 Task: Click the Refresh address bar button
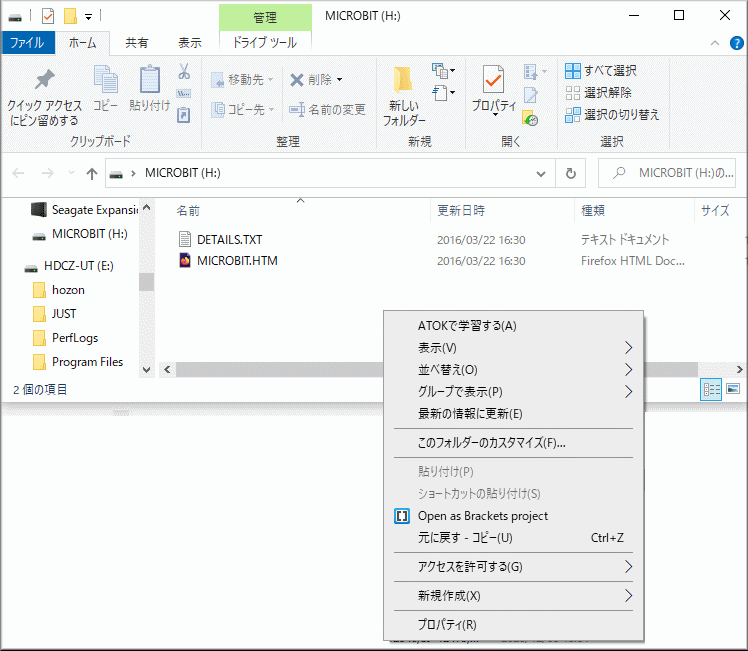[x=571, y=173]
